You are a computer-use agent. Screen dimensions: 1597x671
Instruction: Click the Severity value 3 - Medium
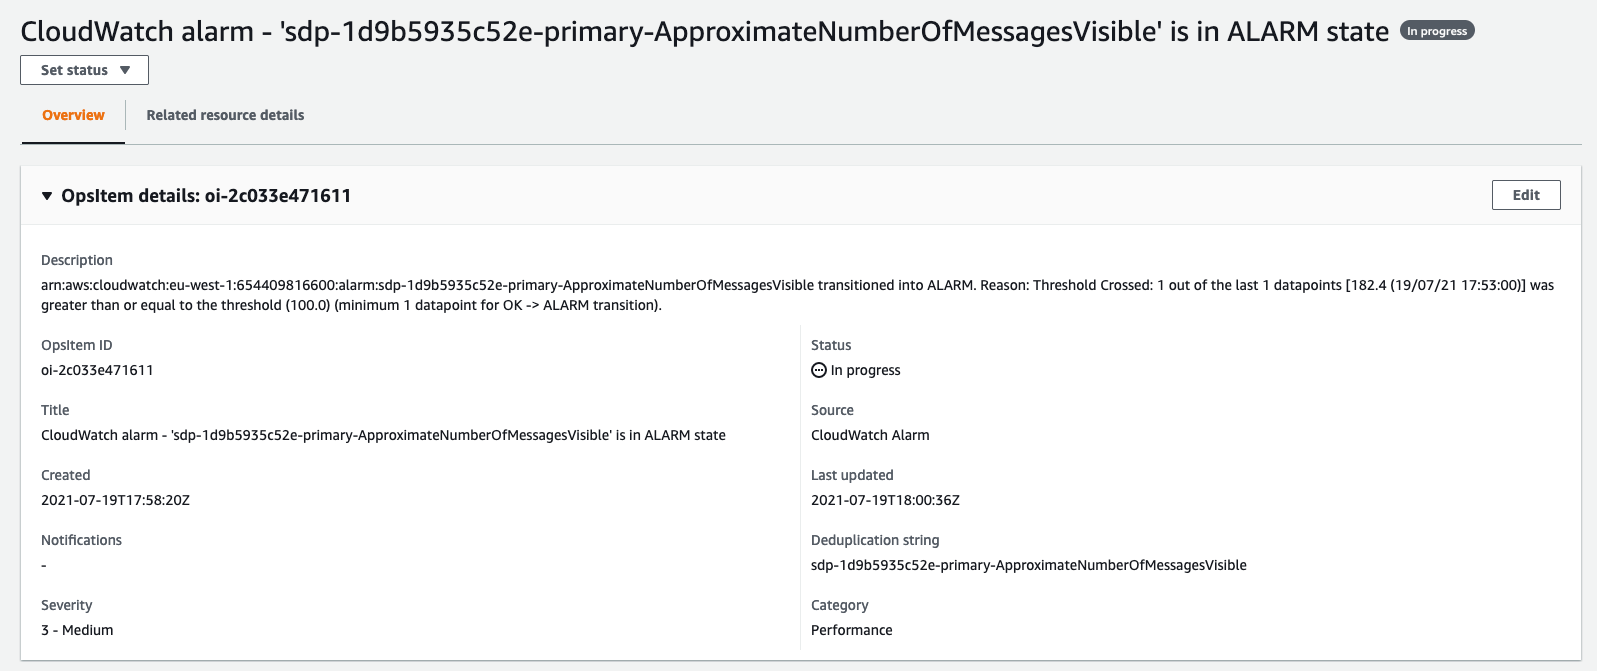click(x=77, y=630)
